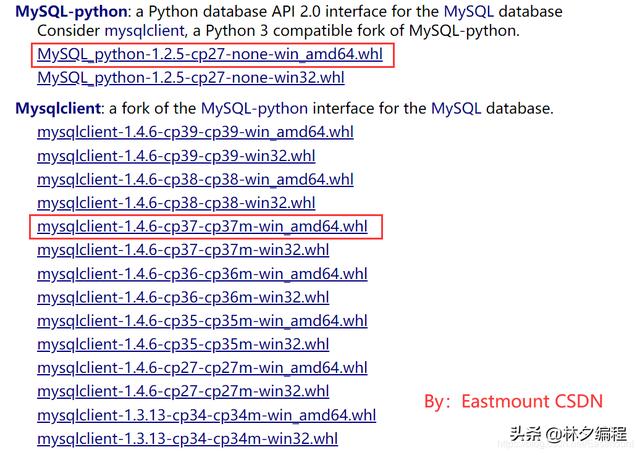This screenshot has height=455, width=640.
Task: Download MySQL_python-1.2.5-cp27-none-win_amd64.whl
Action: [210, 54]
